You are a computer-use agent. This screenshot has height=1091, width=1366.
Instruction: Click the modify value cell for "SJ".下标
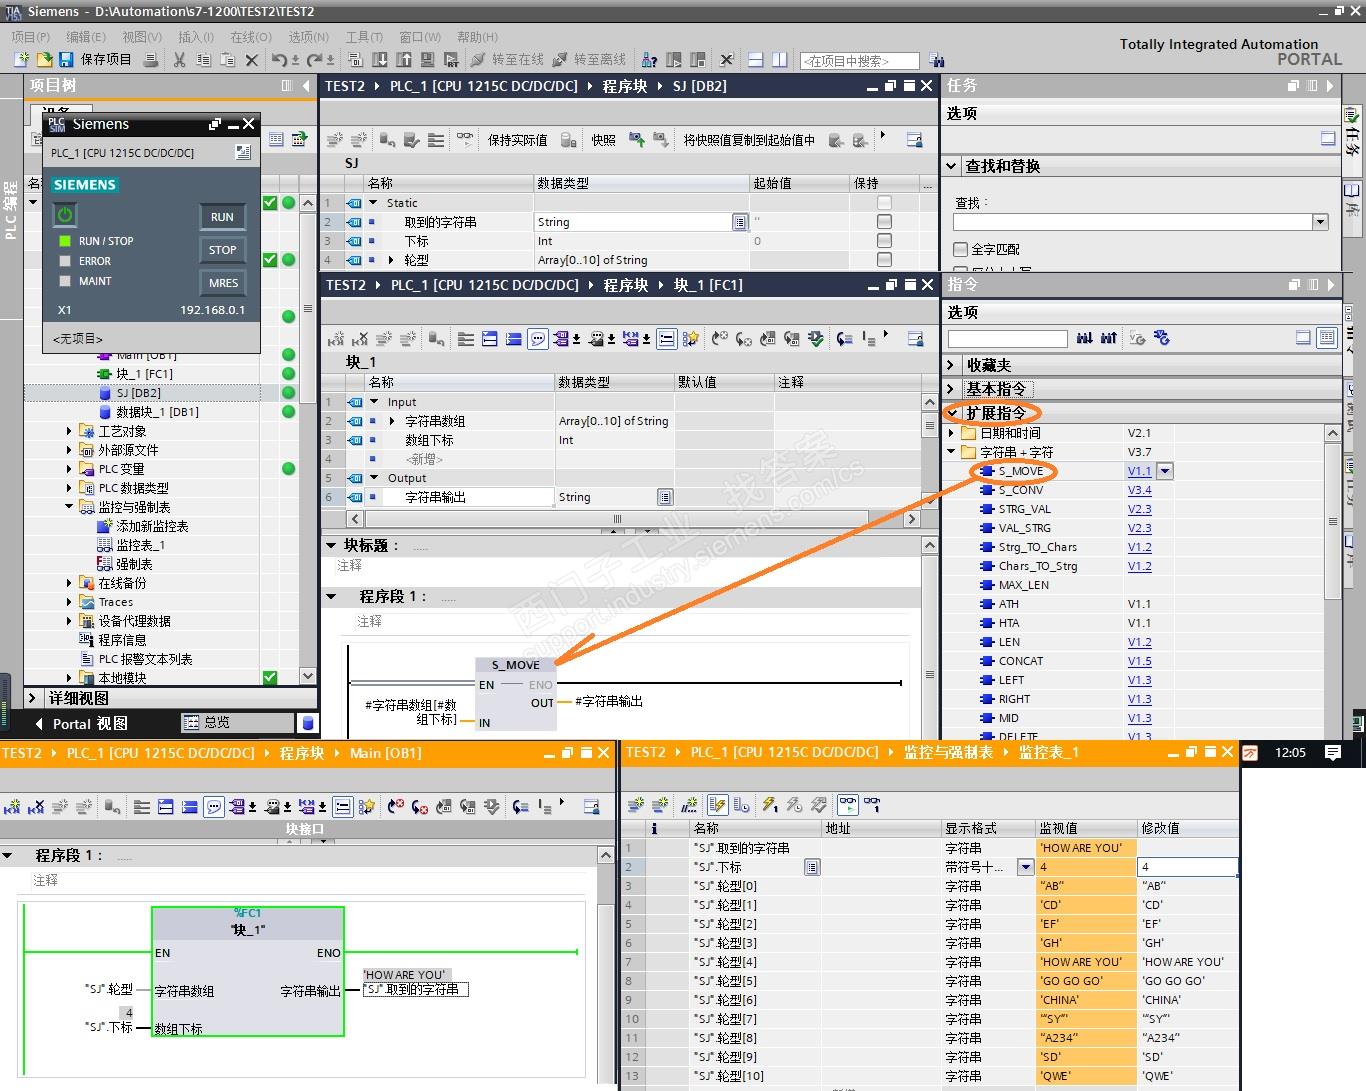(x=1188, y=867)
